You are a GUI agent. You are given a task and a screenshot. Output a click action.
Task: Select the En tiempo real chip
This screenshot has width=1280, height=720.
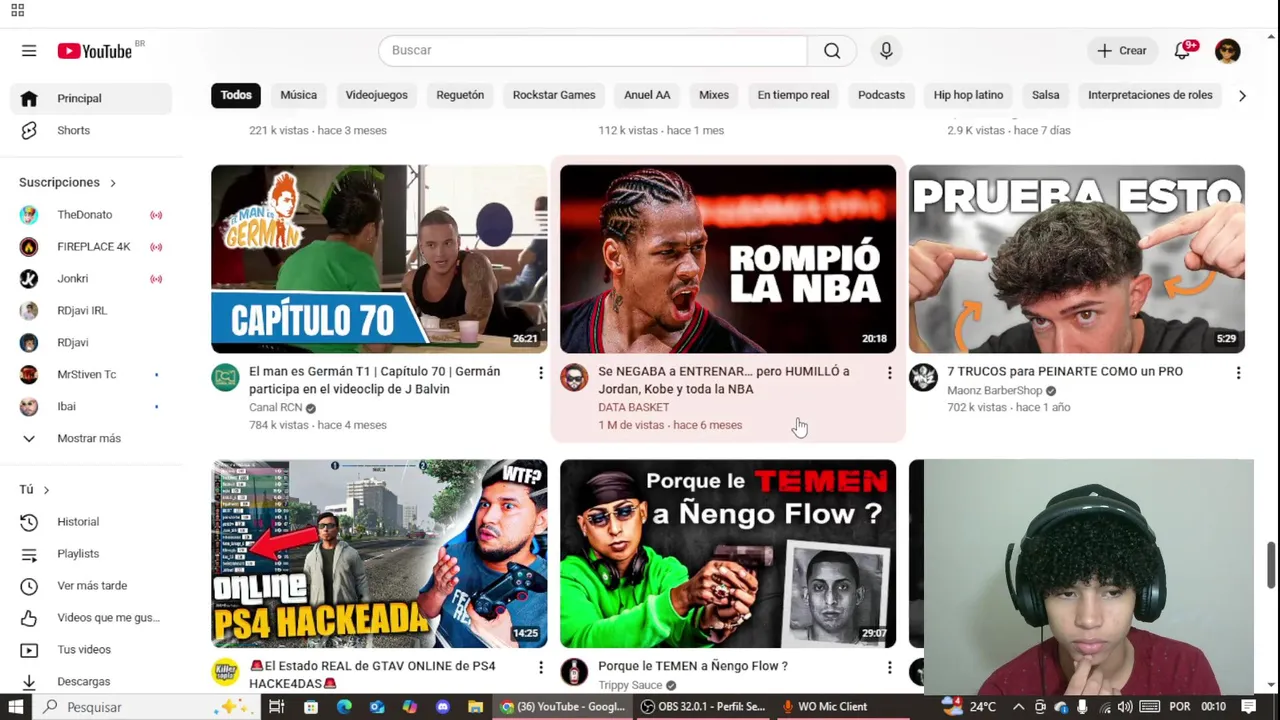coord(793,95)
